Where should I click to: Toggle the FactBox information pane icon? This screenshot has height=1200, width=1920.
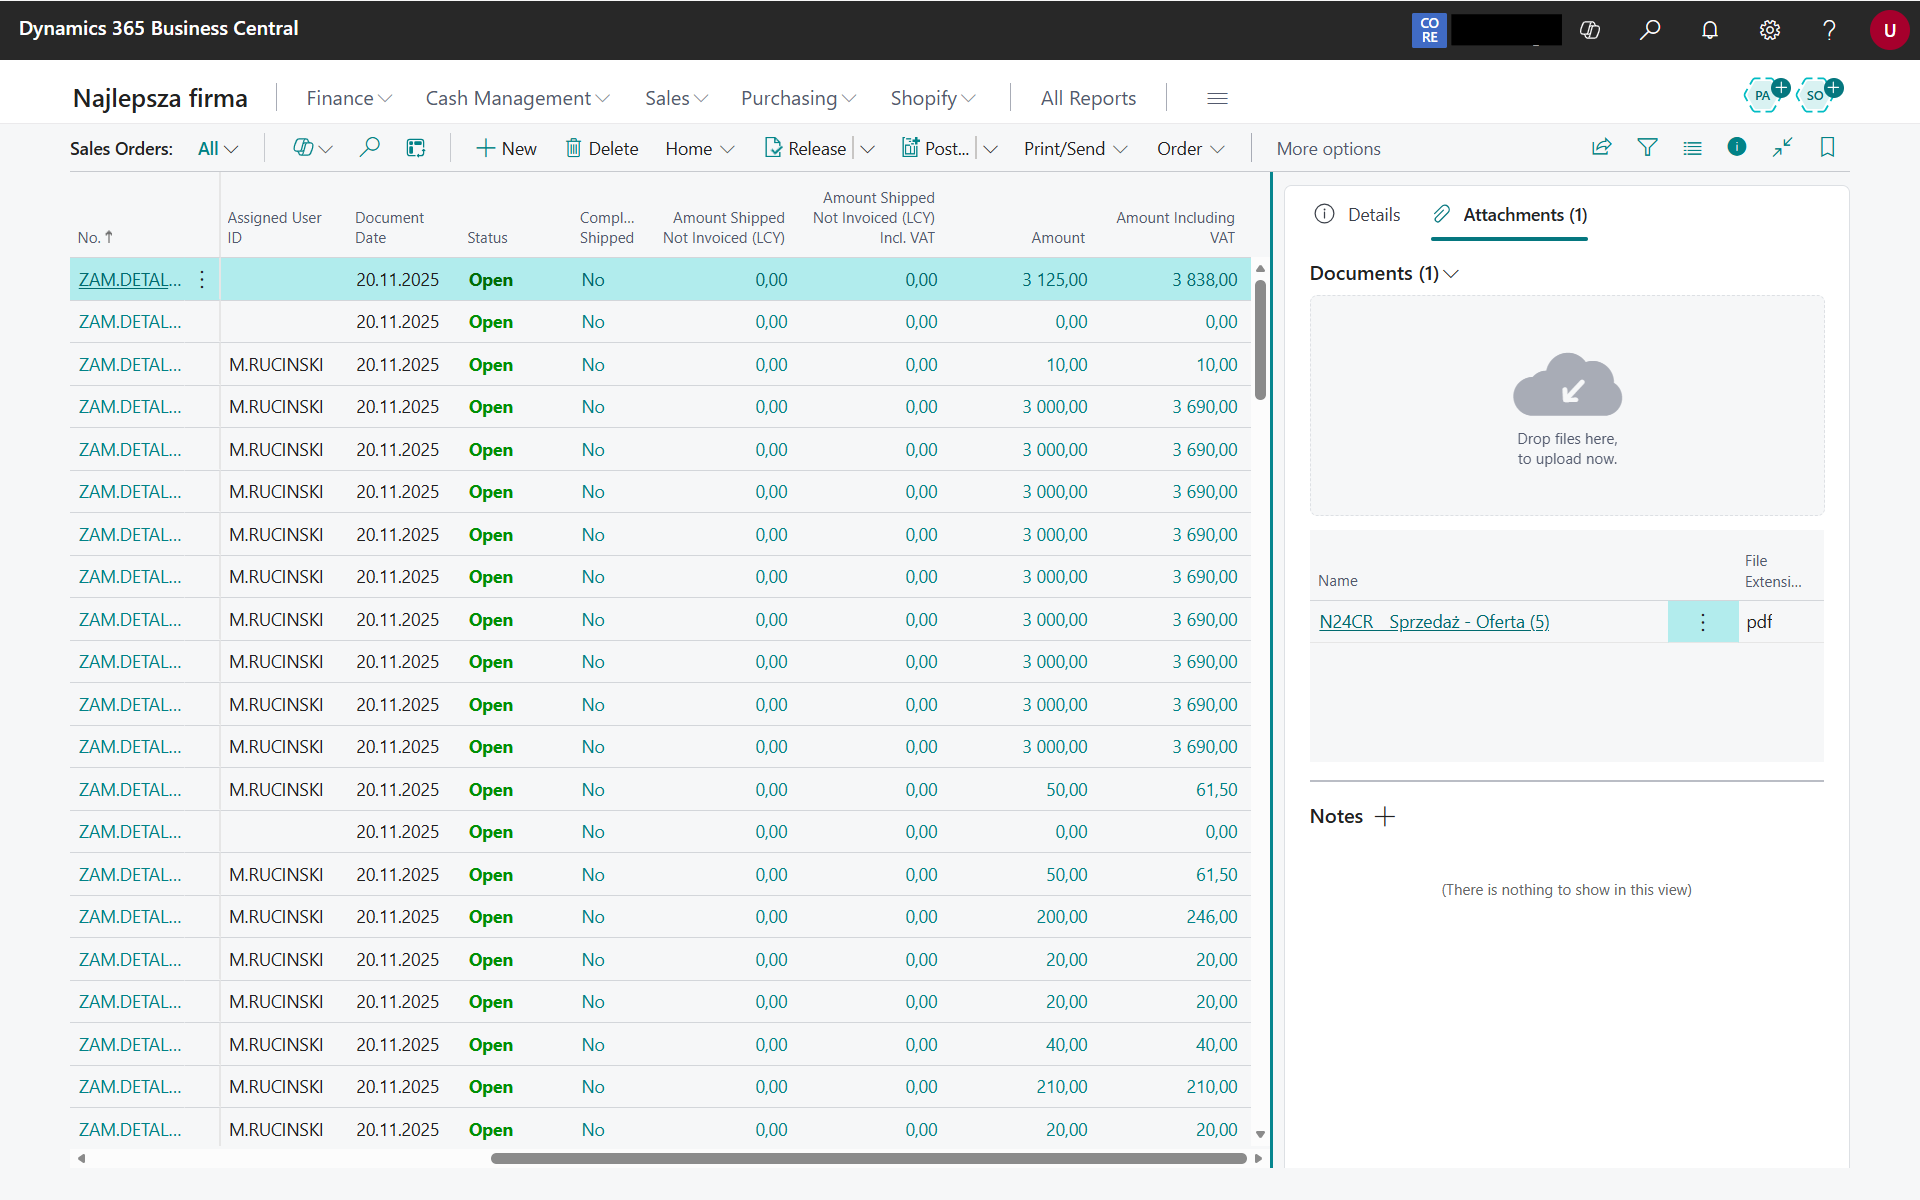point(1737,147)
